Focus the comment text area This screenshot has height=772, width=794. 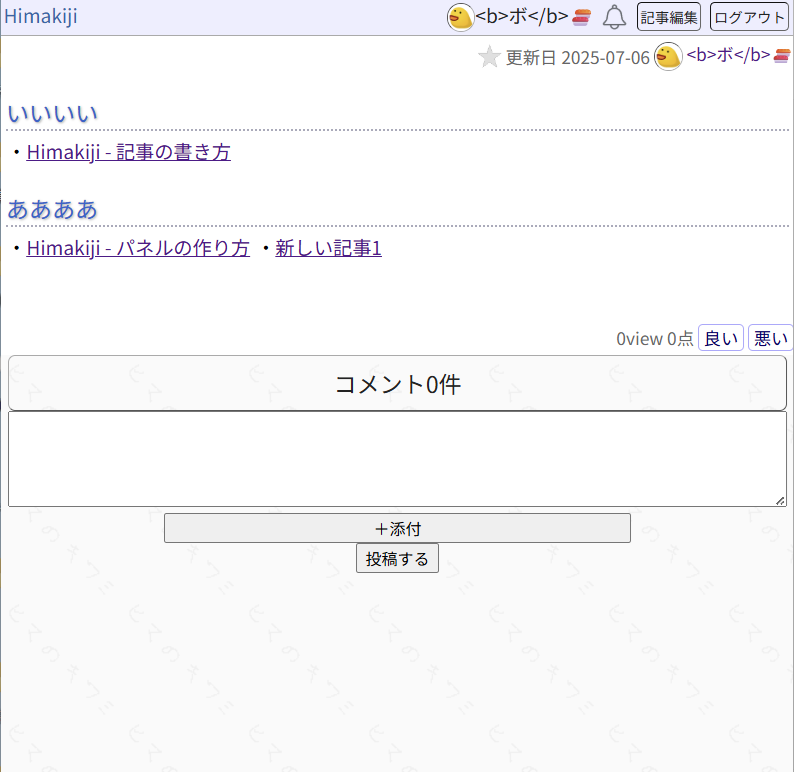click(x=398, y=459)
